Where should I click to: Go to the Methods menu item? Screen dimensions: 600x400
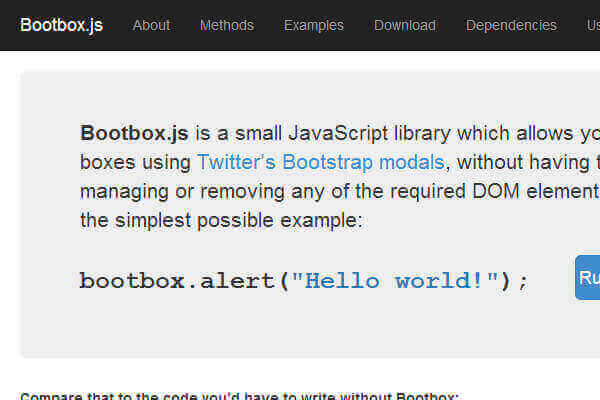coord(226,25)
